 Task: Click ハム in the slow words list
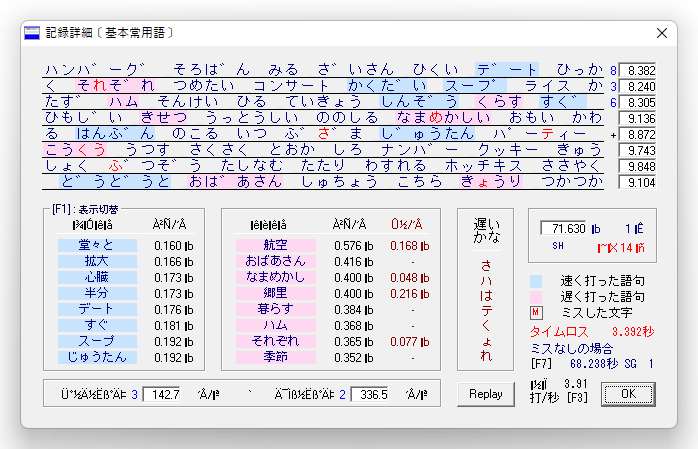pyautogui.click(x=276, y=325)
